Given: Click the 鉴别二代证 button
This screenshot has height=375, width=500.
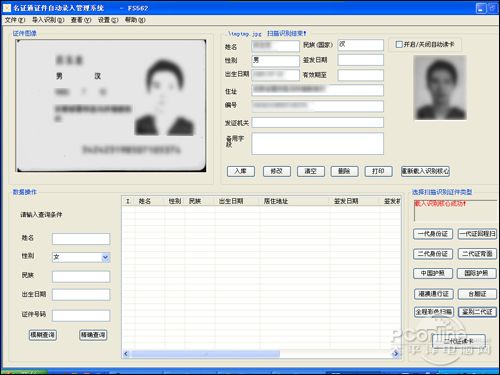Looking at the screenshot, I should click(477, 312).
